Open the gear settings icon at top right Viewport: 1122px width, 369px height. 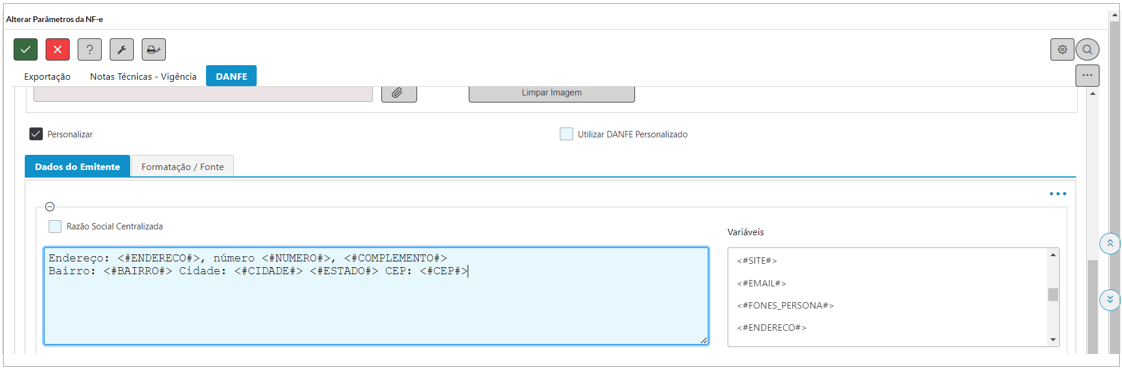click(1063, 49)
